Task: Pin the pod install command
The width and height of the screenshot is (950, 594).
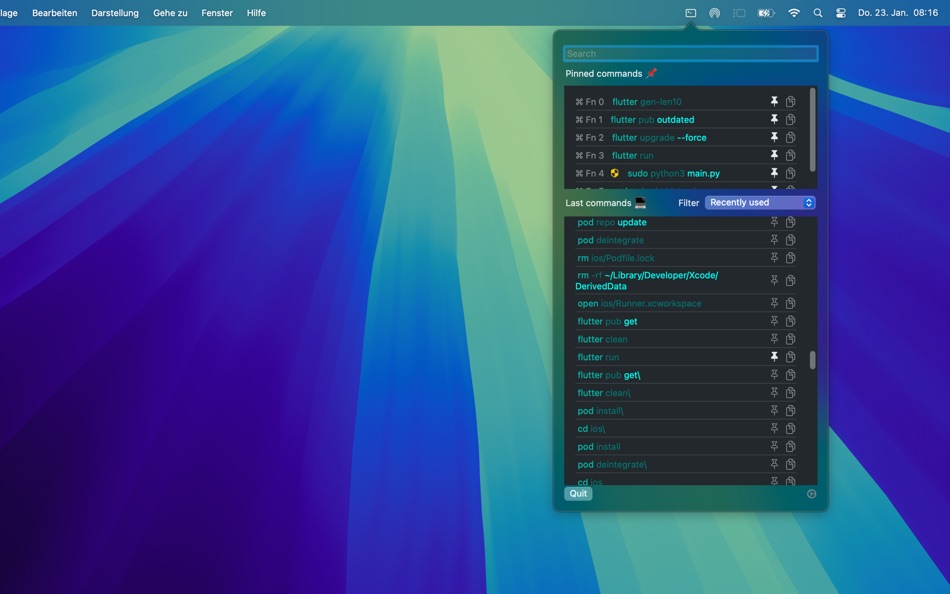Action: coord(774,446)
